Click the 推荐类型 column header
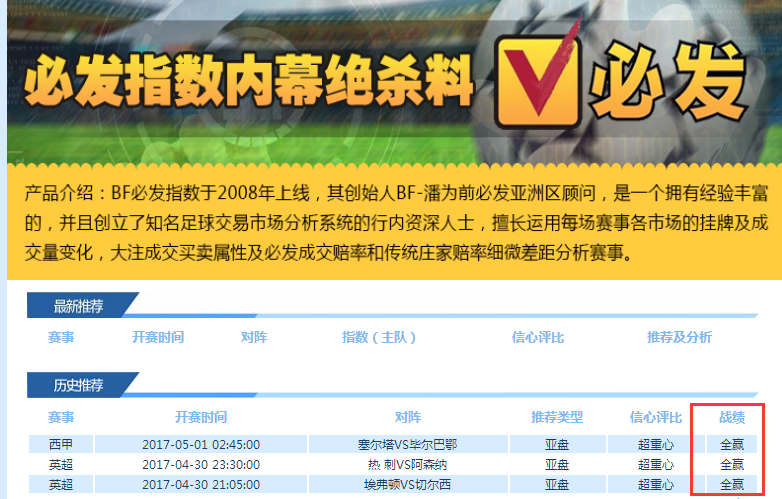The height and width of the screenshot is (499, 782). 557,417
